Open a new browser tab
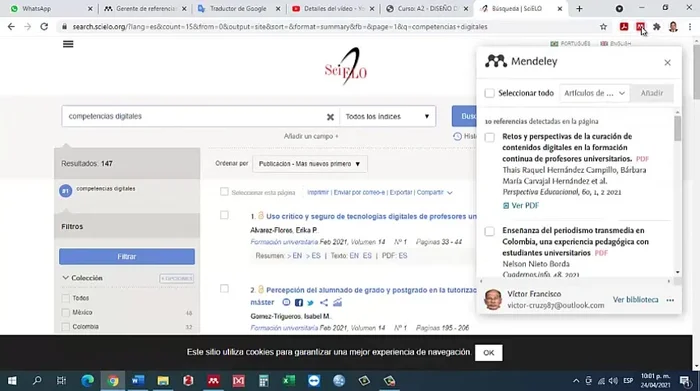 pyautogui.click(x=579, y=8)
